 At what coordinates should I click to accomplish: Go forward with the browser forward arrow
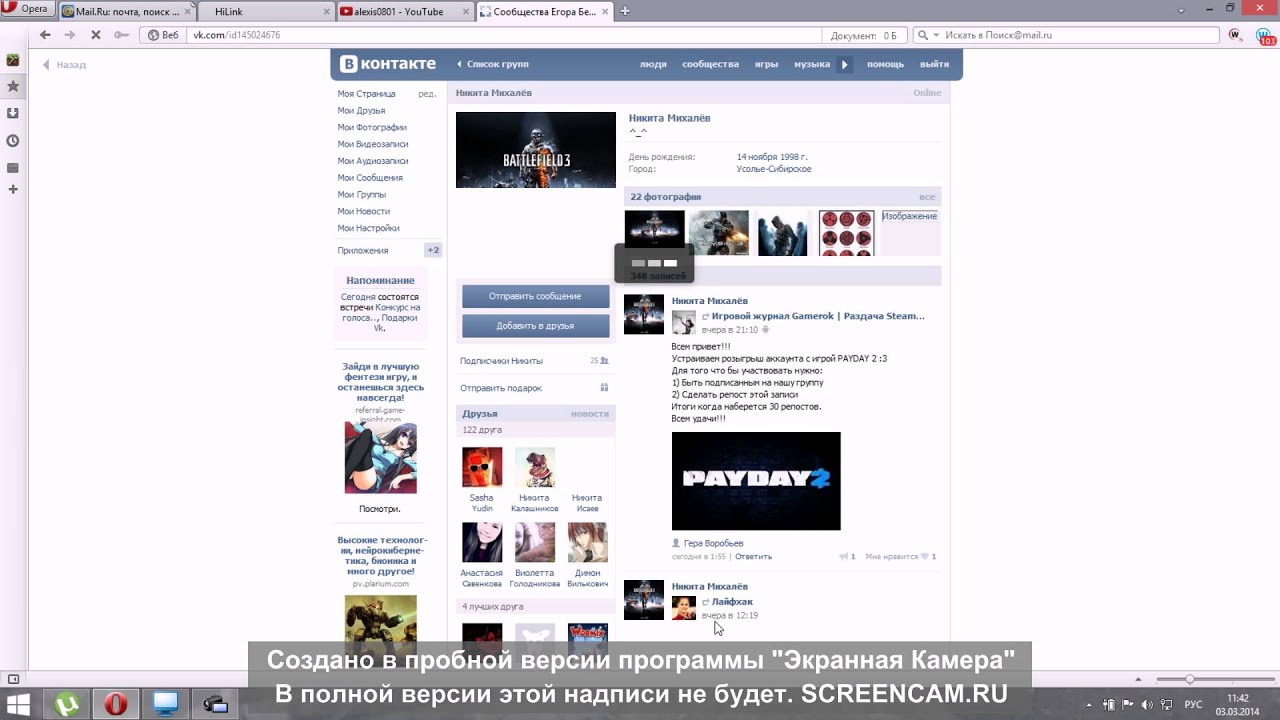coord(69,35)
